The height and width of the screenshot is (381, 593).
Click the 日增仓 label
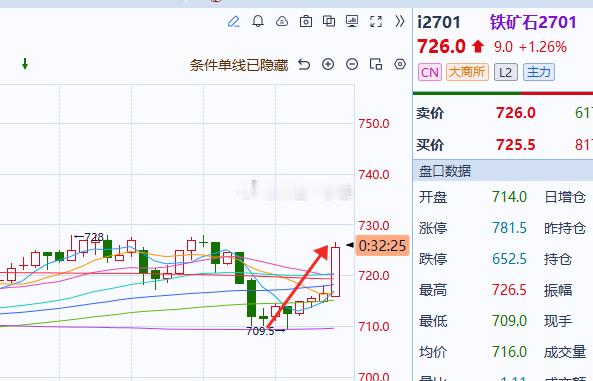point(565,197)
